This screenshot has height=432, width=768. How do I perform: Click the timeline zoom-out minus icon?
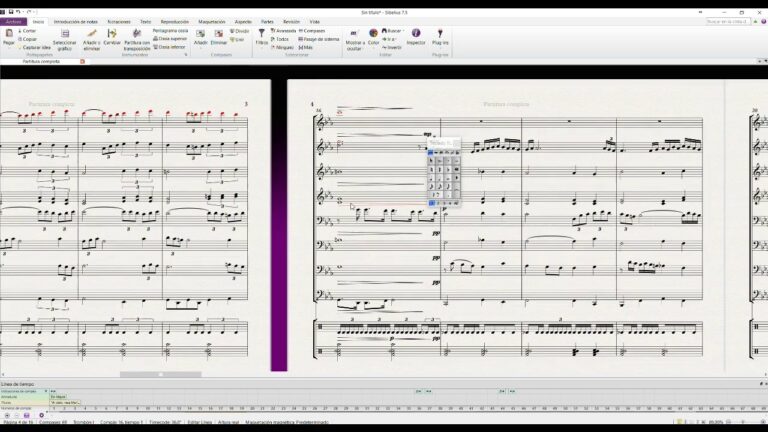[x=16, y=415]
